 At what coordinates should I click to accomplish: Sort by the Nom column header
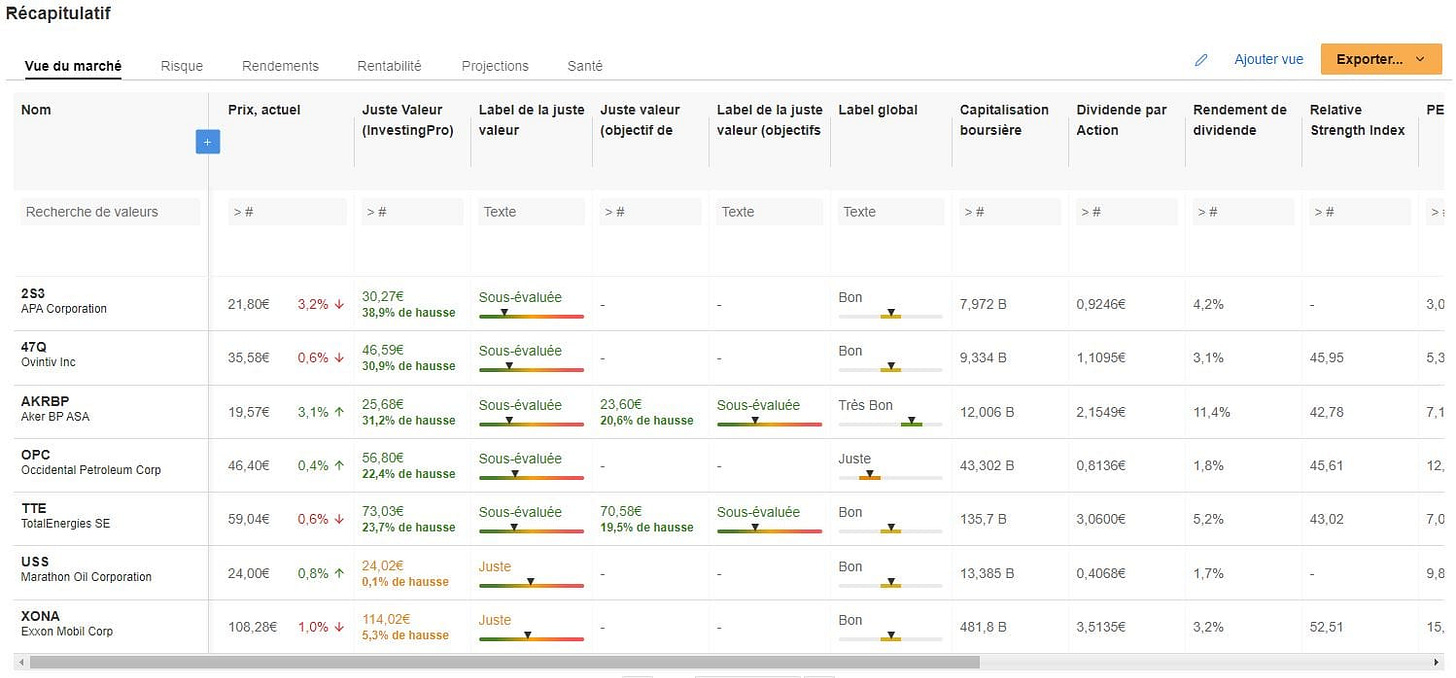(x=36, y=110)
